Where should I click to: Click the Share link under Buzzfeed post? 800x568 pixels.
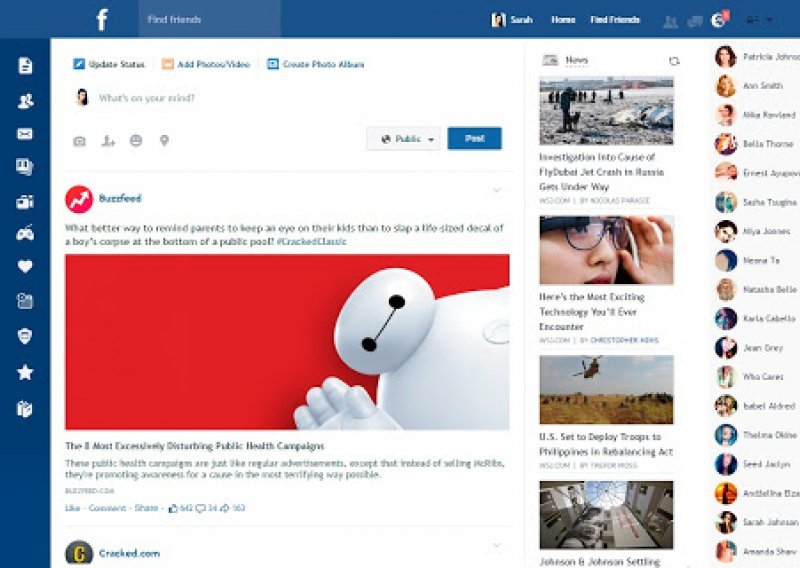(x=146, y=508)
